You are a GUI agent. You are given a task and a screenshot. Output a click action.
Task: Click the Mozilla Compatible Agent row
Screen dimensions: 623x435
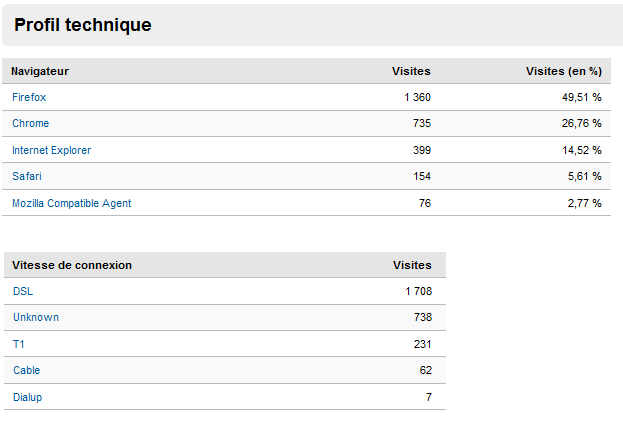(x=71, y=203)
